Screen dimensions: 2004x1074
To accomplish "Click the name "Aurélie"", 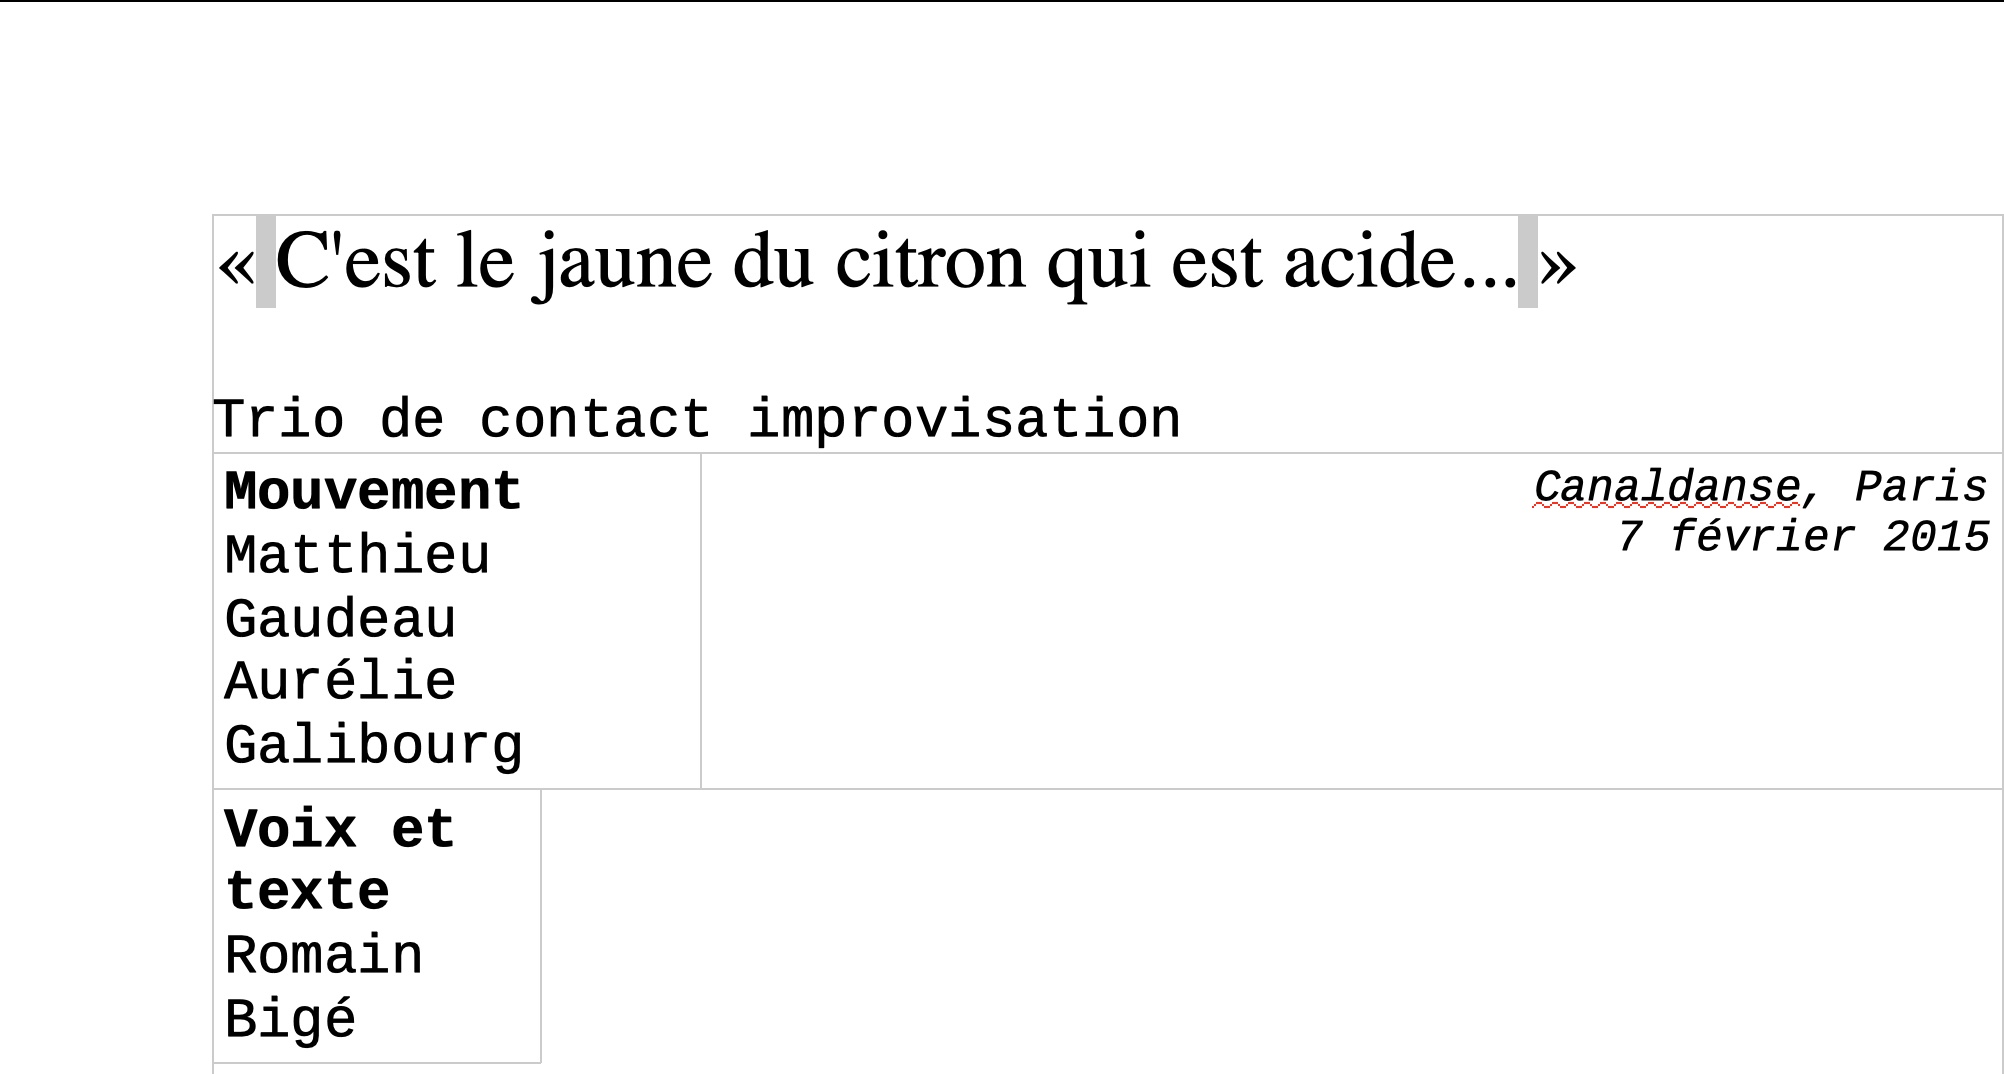I will pos(340,683).
